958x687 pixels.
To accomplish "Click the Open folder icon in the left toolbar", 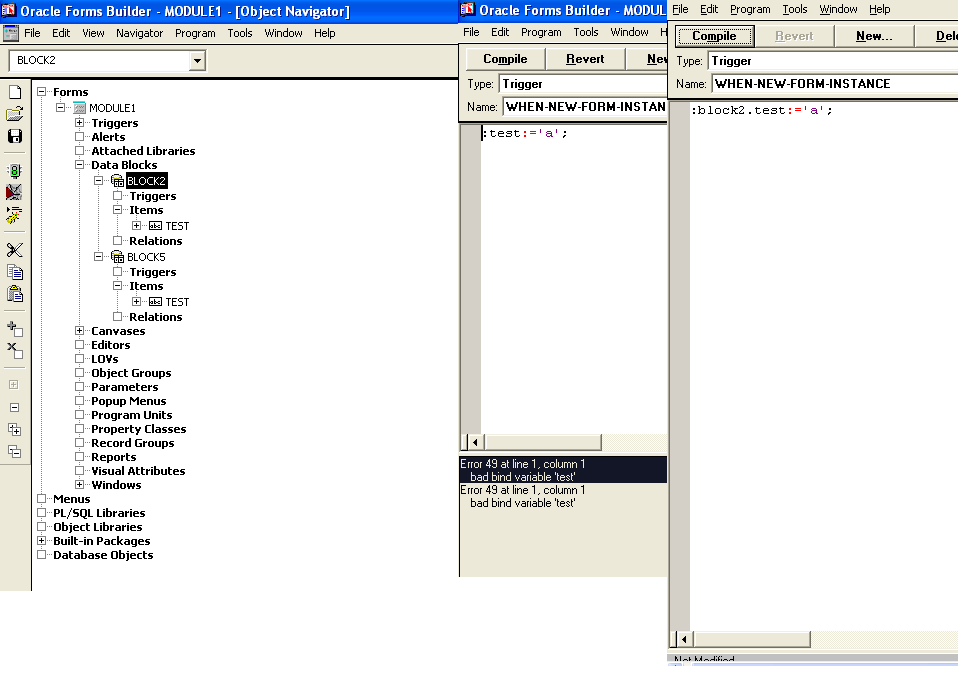I will (x=15, y=114).
